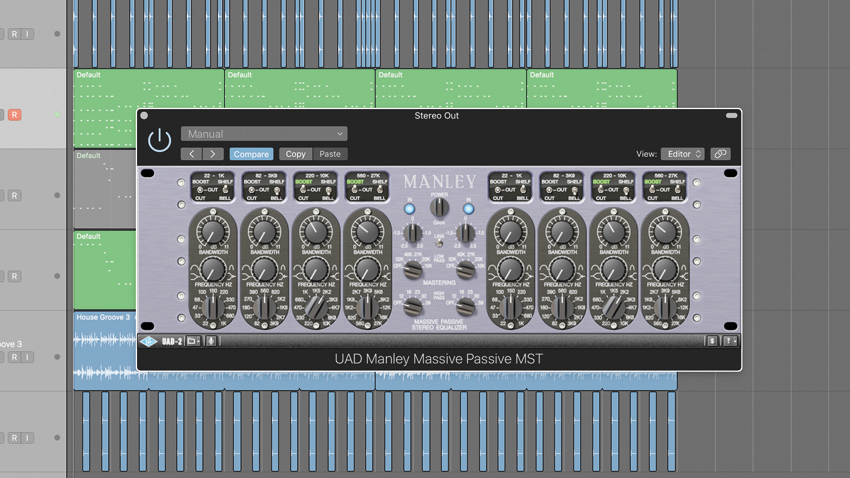Open the View Editor dropdown
Screen dimensions: 850x478
(682, 154)
